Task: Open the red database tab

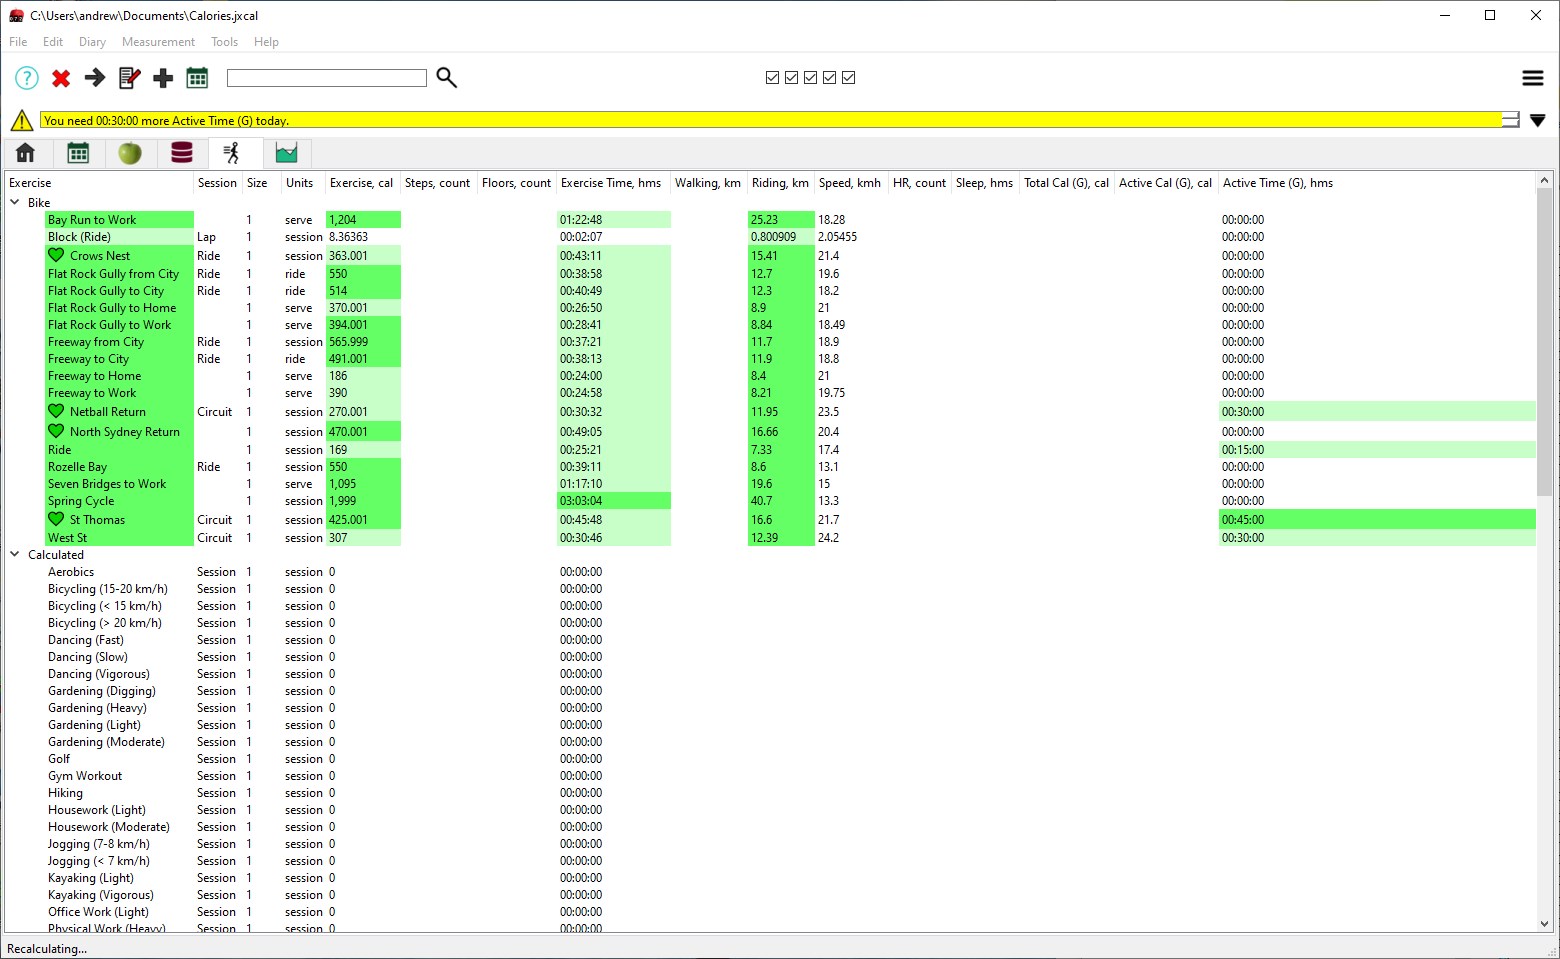Action: coord(182,153)
